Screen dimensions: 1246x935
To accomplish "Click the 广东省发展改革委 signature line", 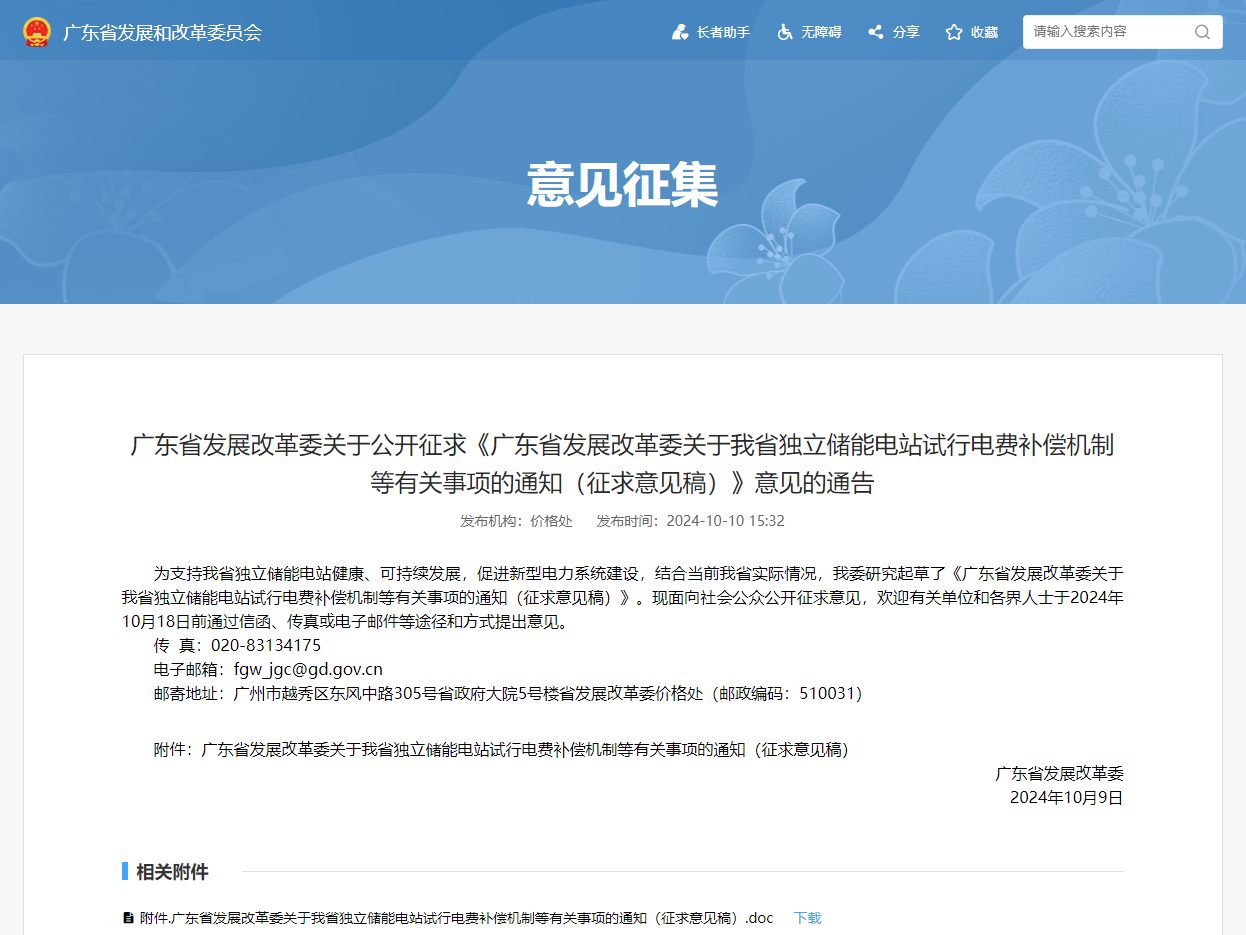I will (x=1059, y=774).
